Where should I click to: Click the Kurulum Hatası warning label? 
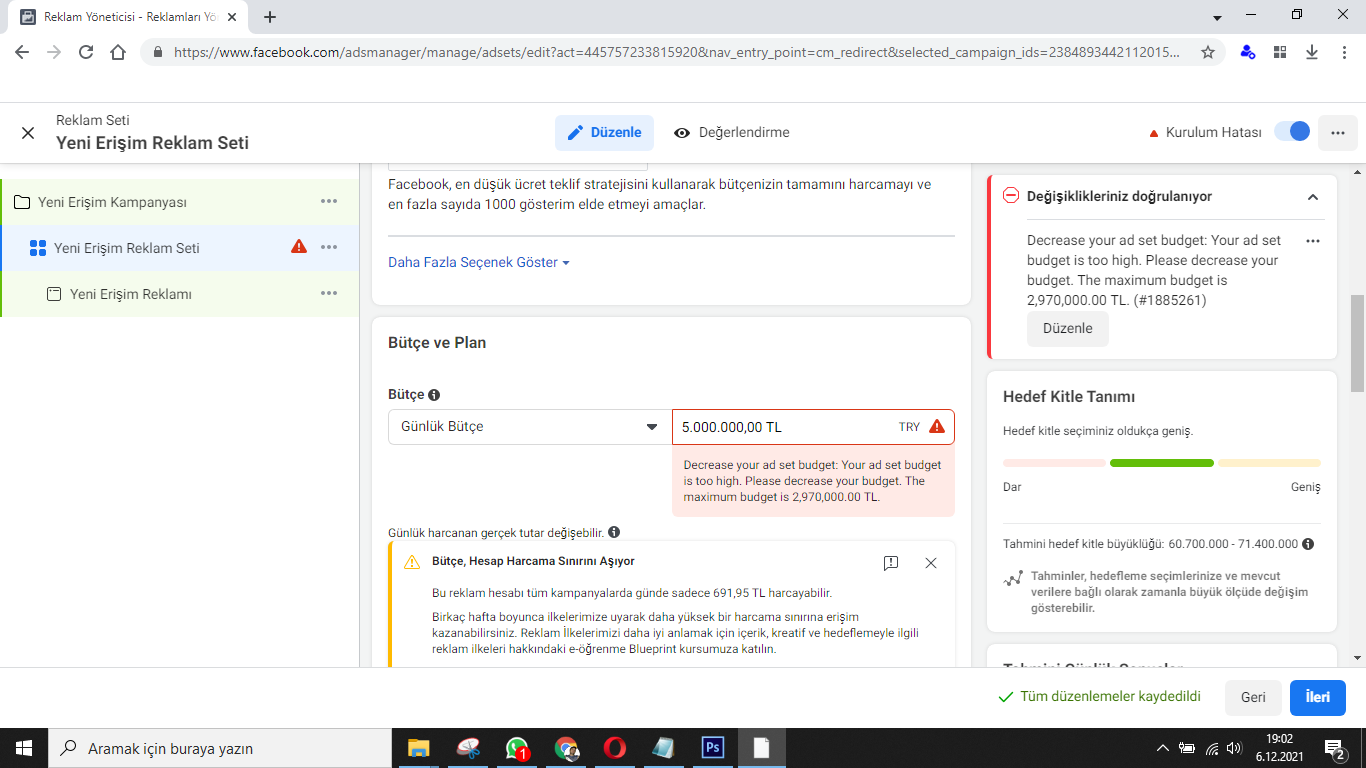(x=1204, y=132)
